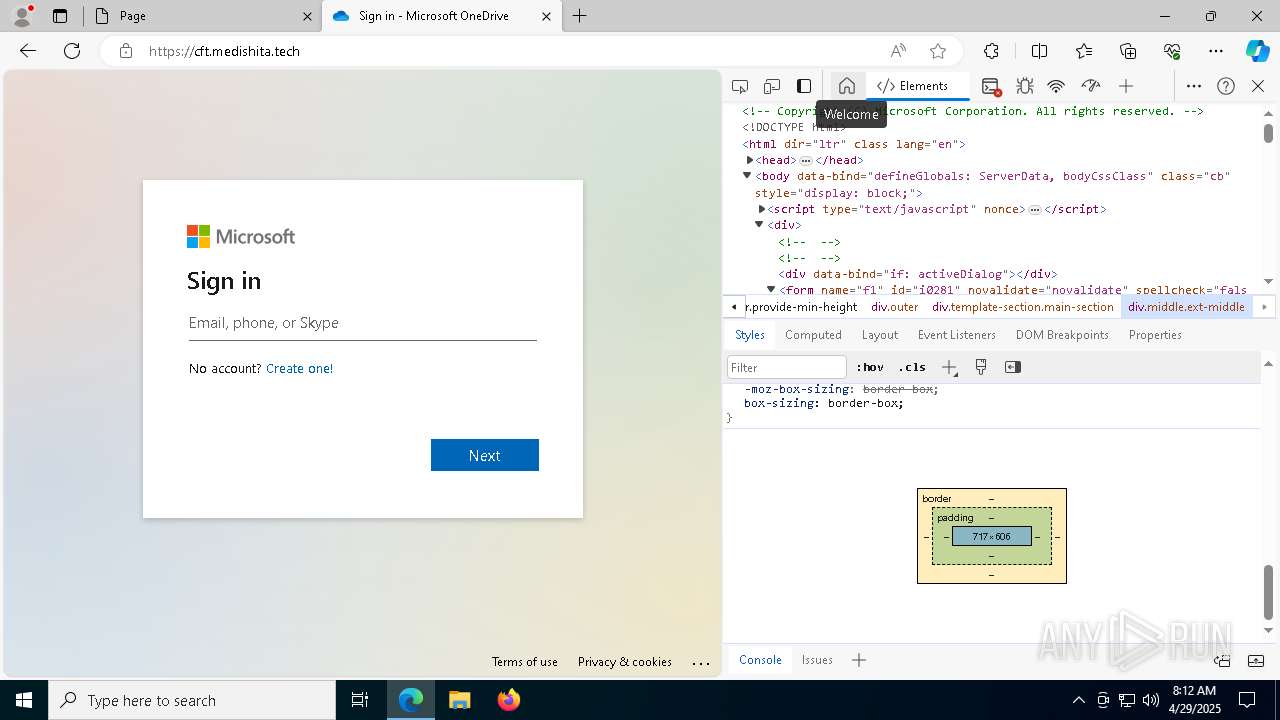Open the Network wifi icon tool

[x=1057, y=86]
